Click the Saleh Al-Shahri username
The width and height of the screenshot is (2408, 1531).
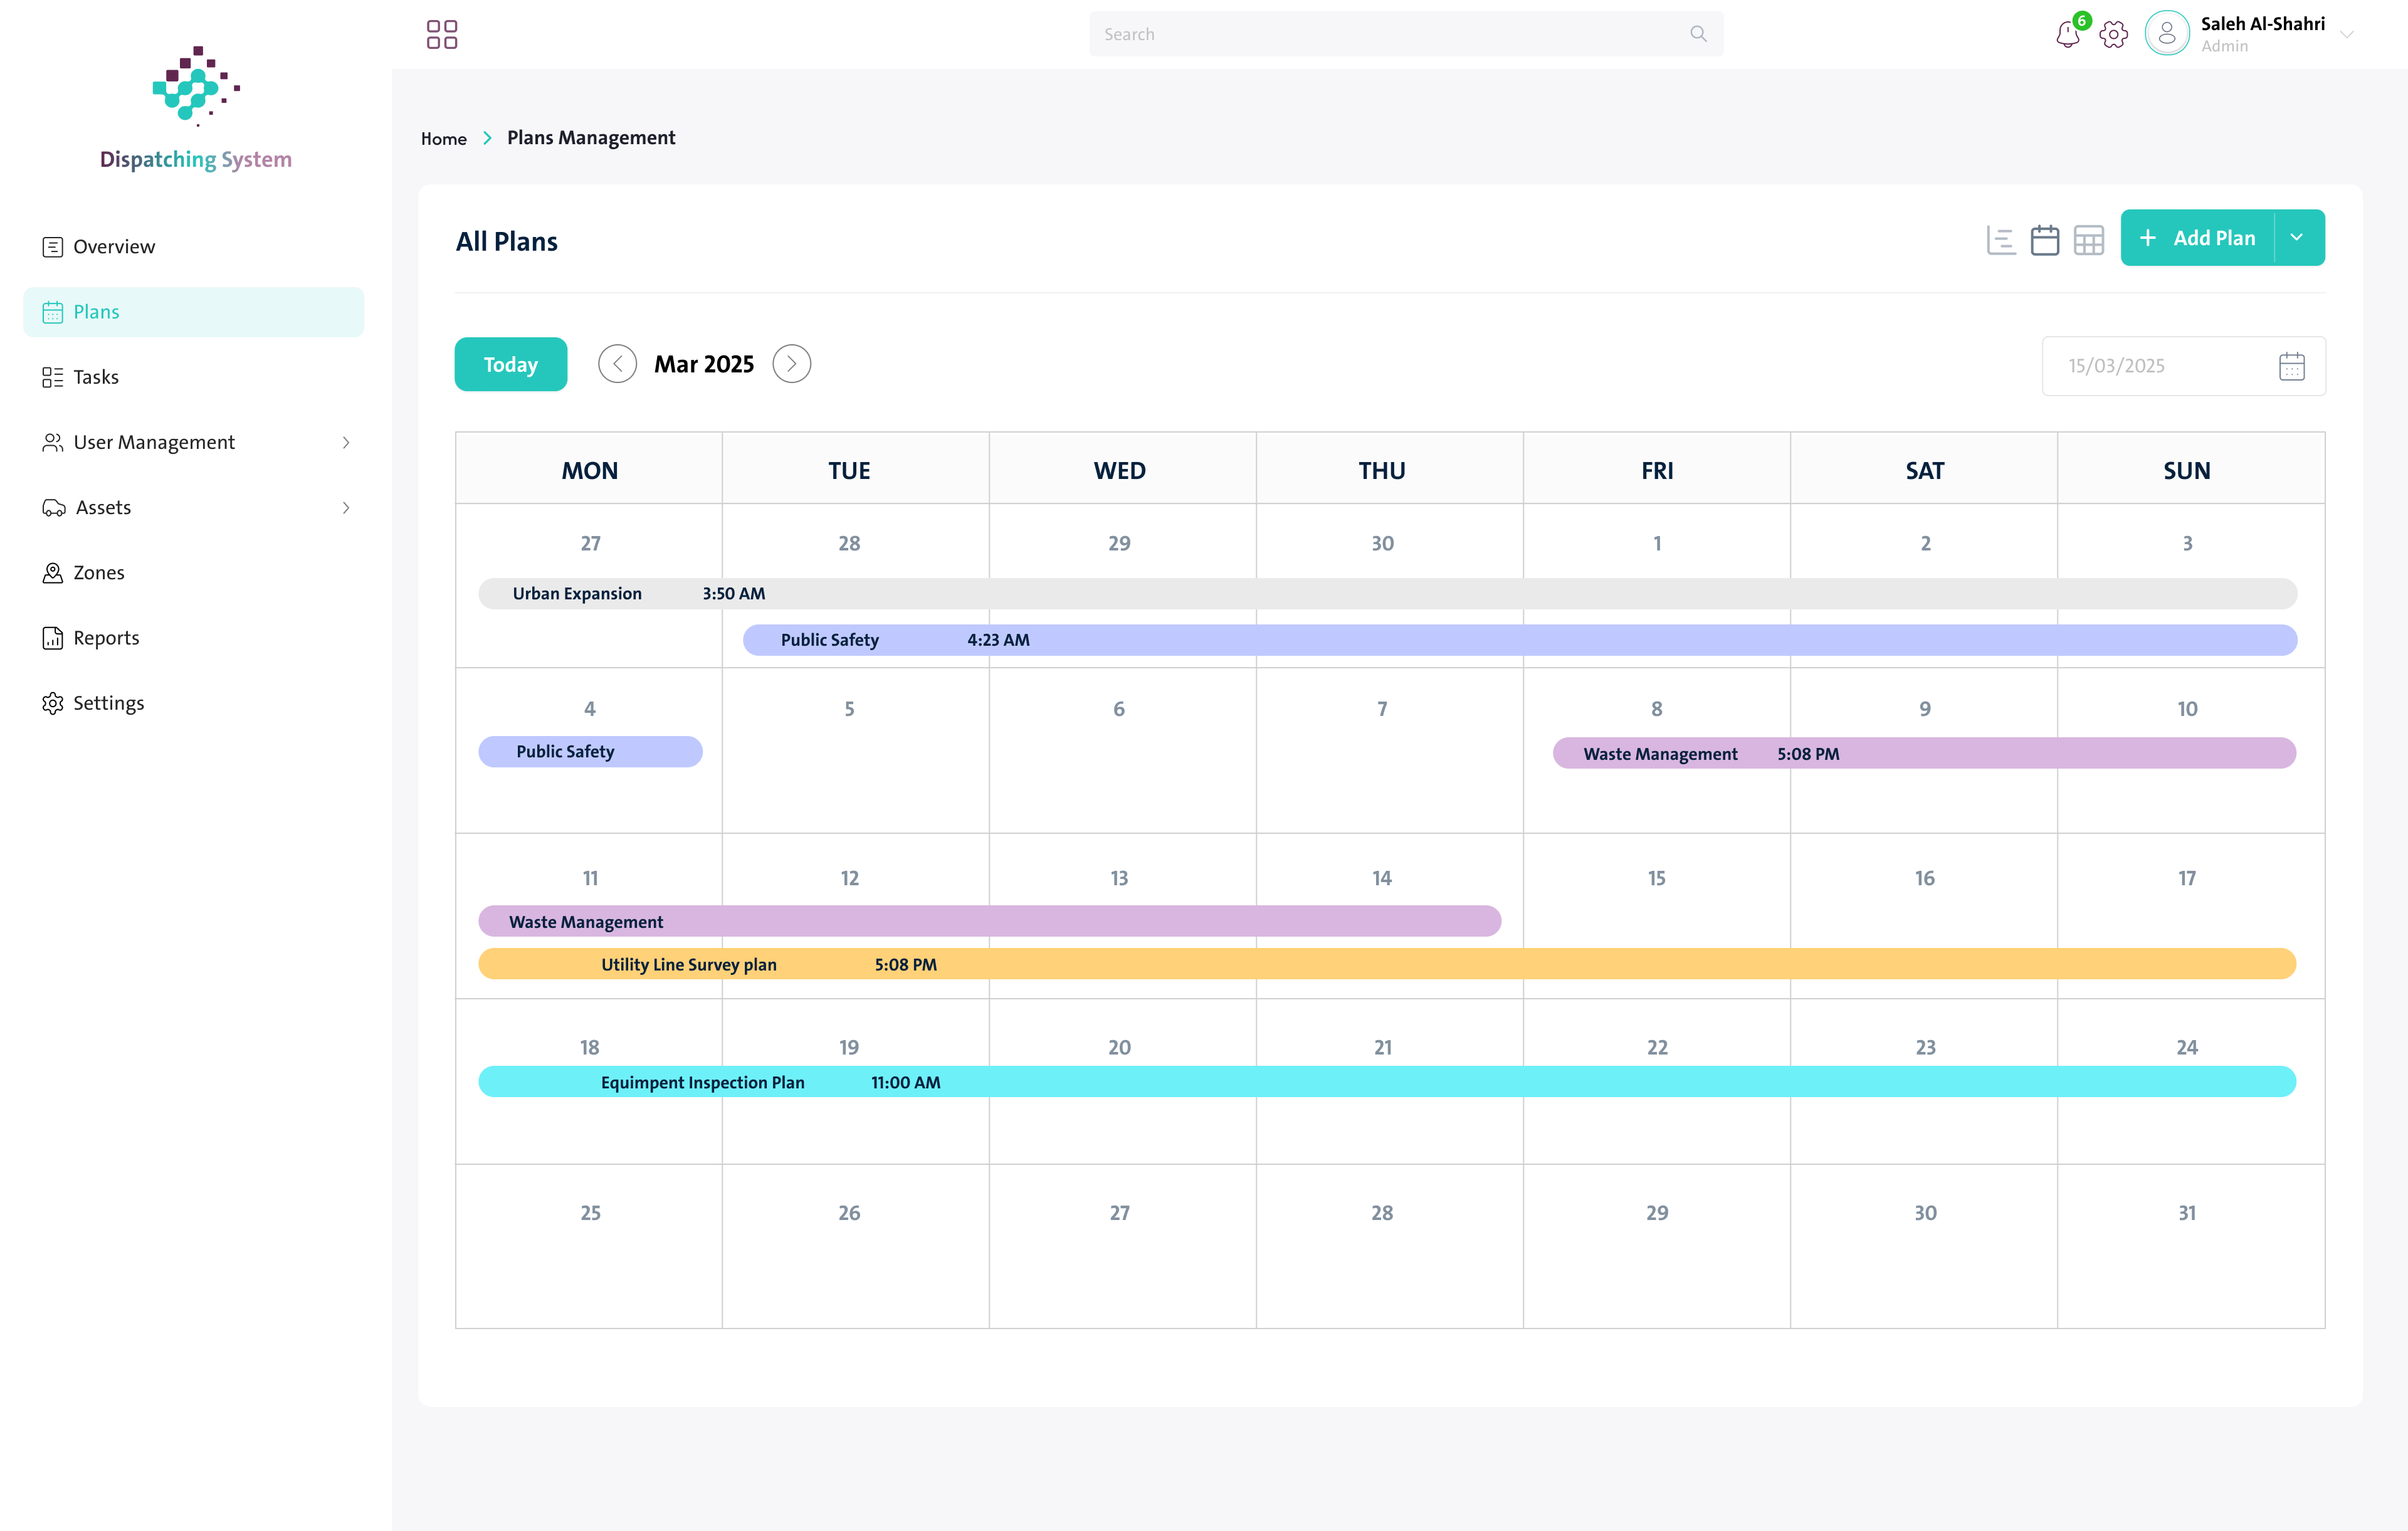point(2262,24)
